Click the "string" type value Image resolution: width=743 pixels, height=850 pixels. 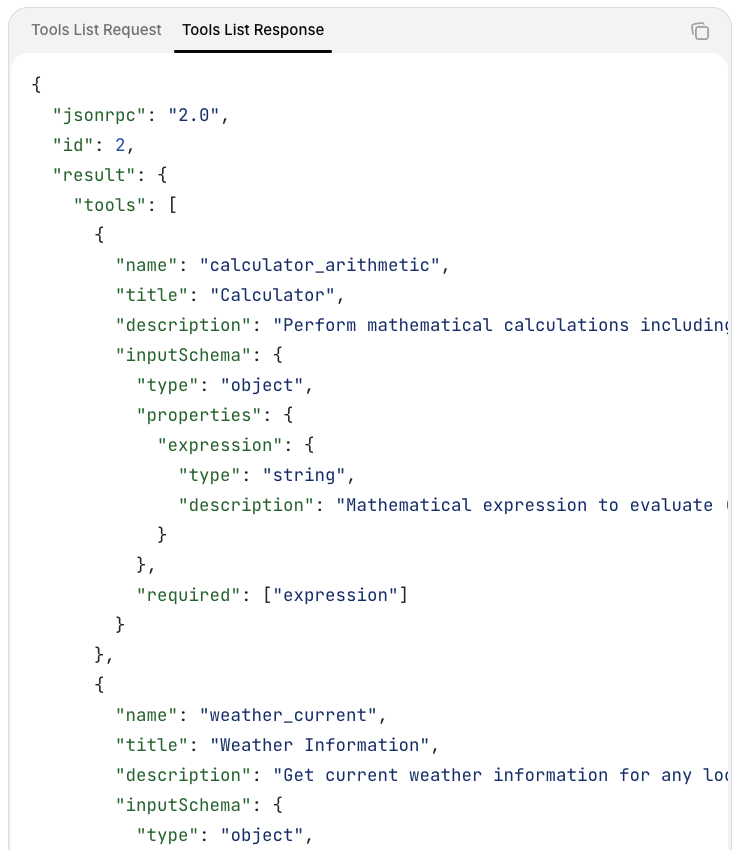(x=304, y=475)
